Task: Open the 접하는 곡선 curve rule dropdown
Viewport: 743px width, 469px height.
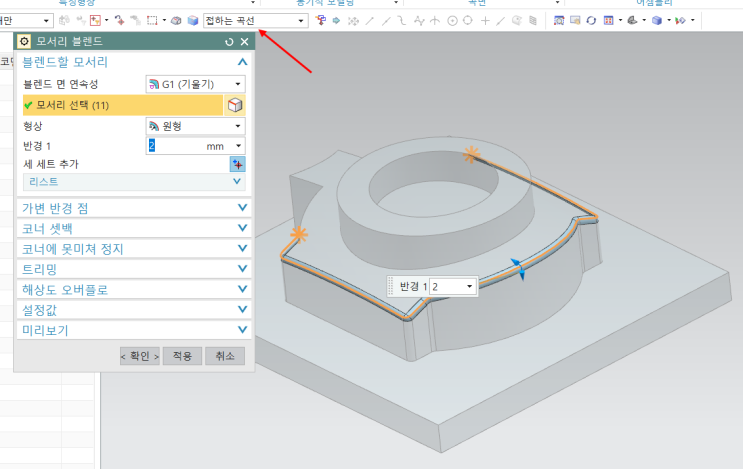Action: click(x=301, y=20)
